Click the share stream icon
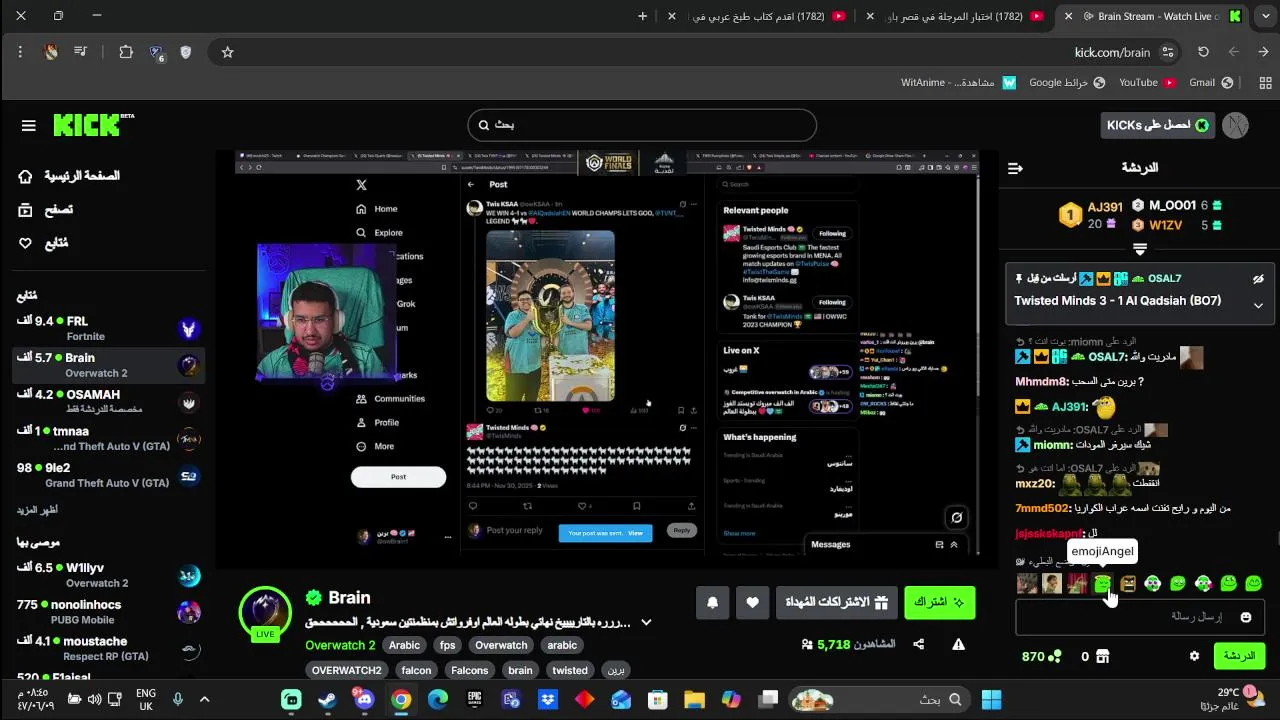Image resolution: width=1280 pixels, height=720 pixels. click(x=919, y=644)
